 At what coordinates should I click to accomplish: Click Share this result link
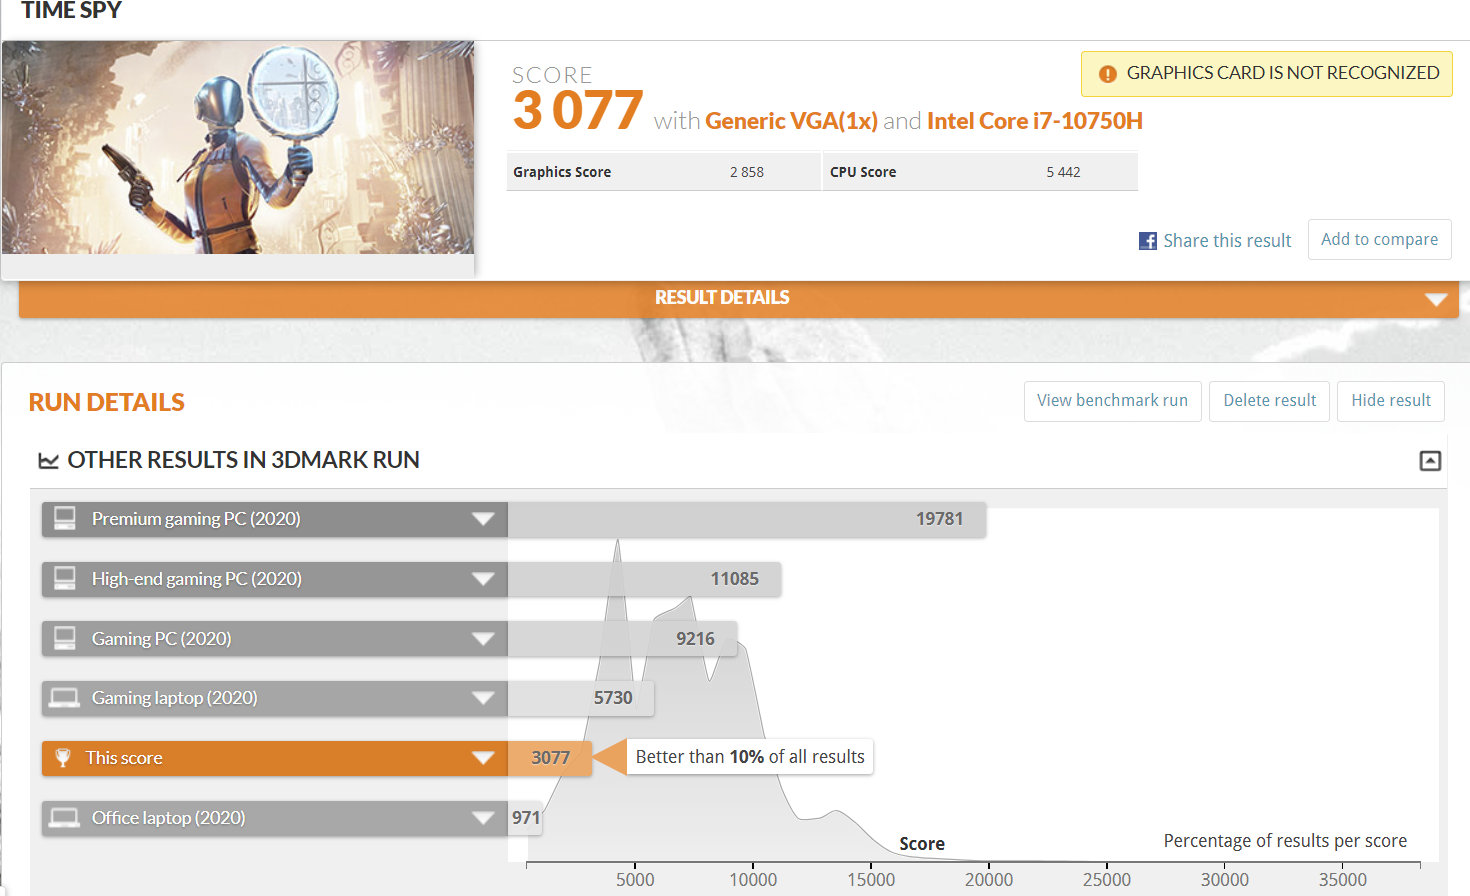[1227, 241]
